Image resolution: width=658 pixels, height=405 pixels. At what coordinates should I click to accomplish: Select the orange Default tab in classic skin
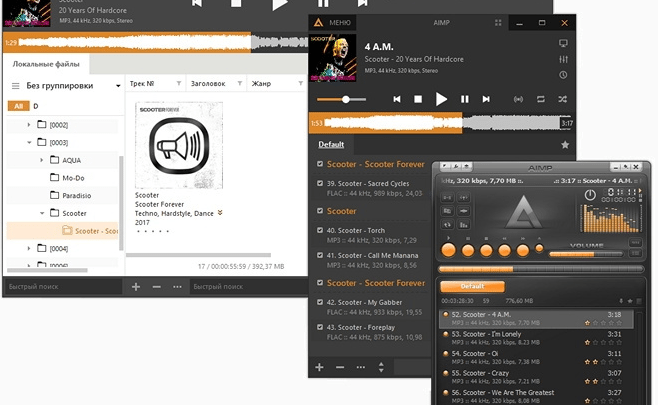click(x=473, y=286)
